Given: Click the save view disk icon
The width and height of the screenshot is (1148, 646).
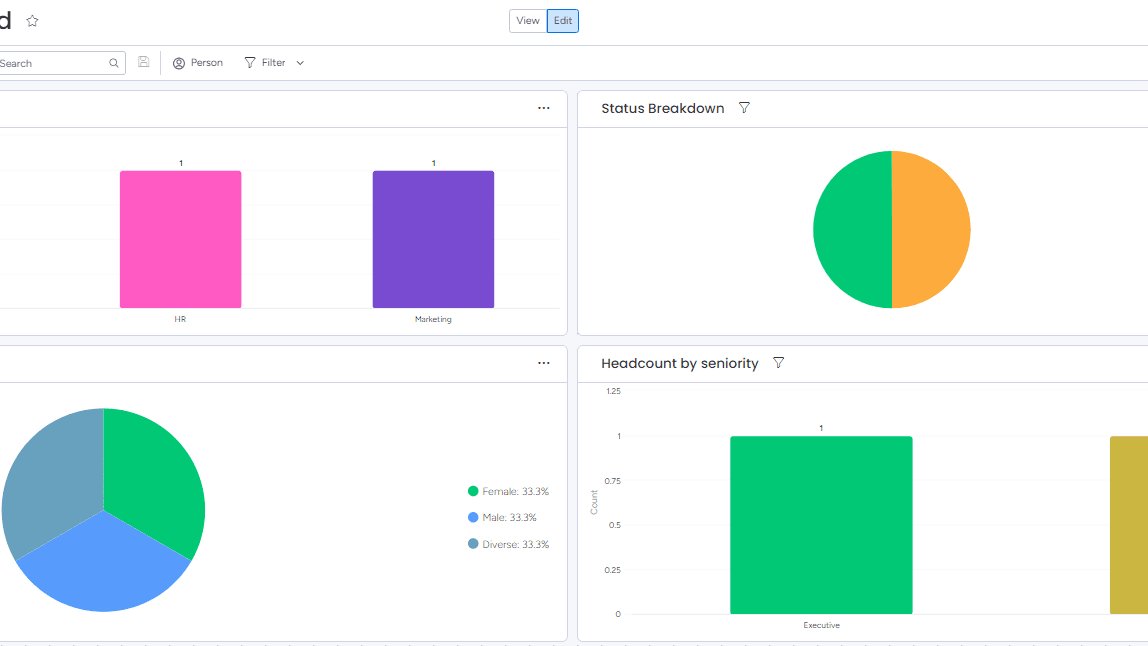Looking at the screenshot, I should point(144,62).
